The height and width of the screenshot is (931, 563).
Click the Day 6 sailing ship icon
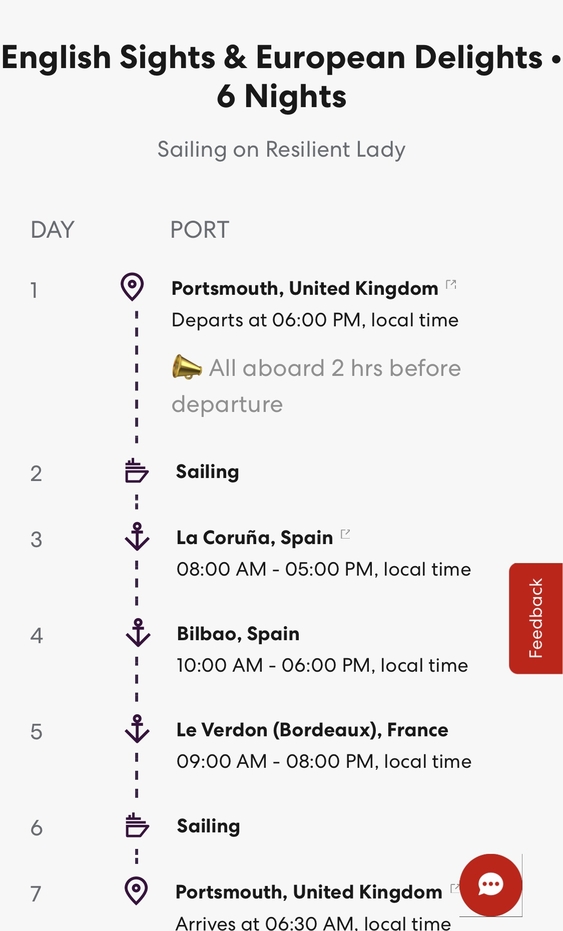click(137, 825)
